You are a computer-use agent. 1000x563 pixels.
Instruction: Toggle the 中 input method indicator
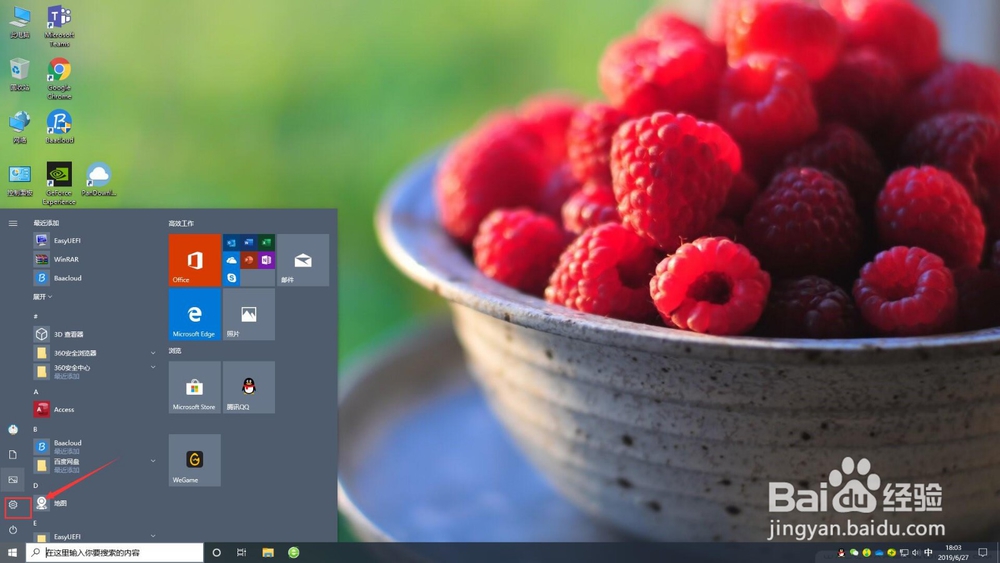tap(929, 552)
